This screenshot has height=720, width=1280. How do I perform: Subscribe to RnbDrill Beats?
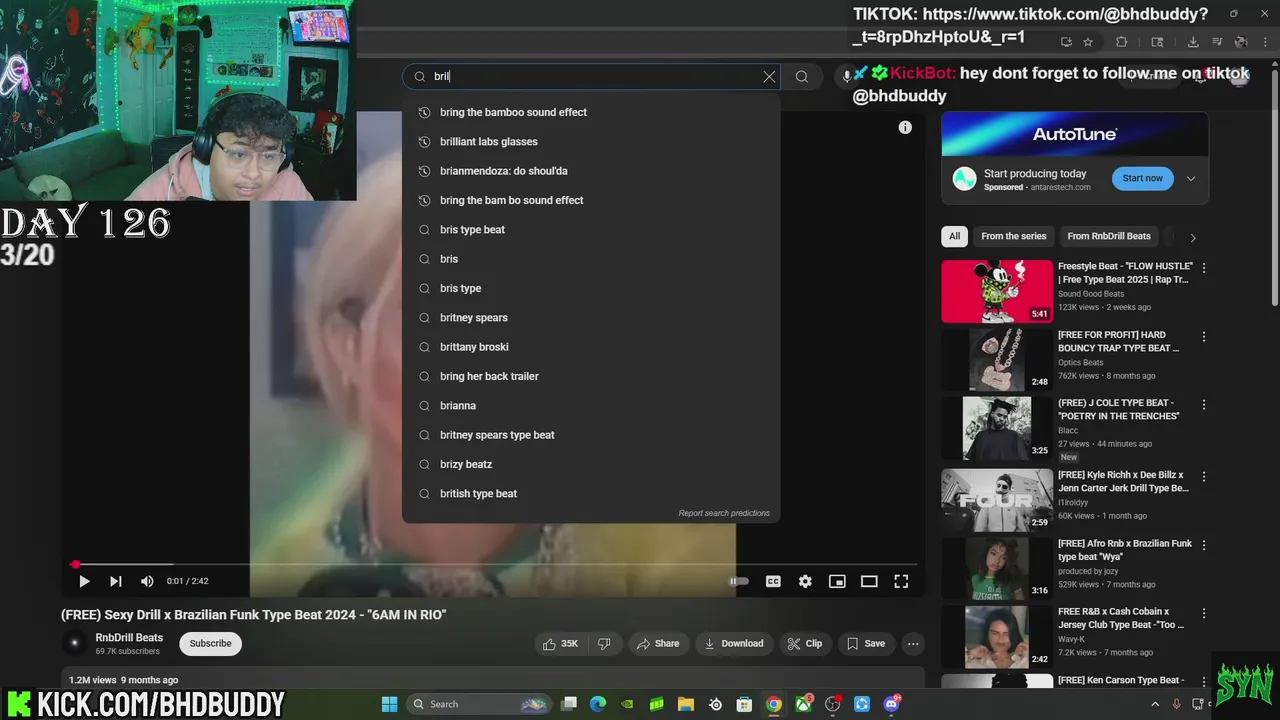point(211,644)
